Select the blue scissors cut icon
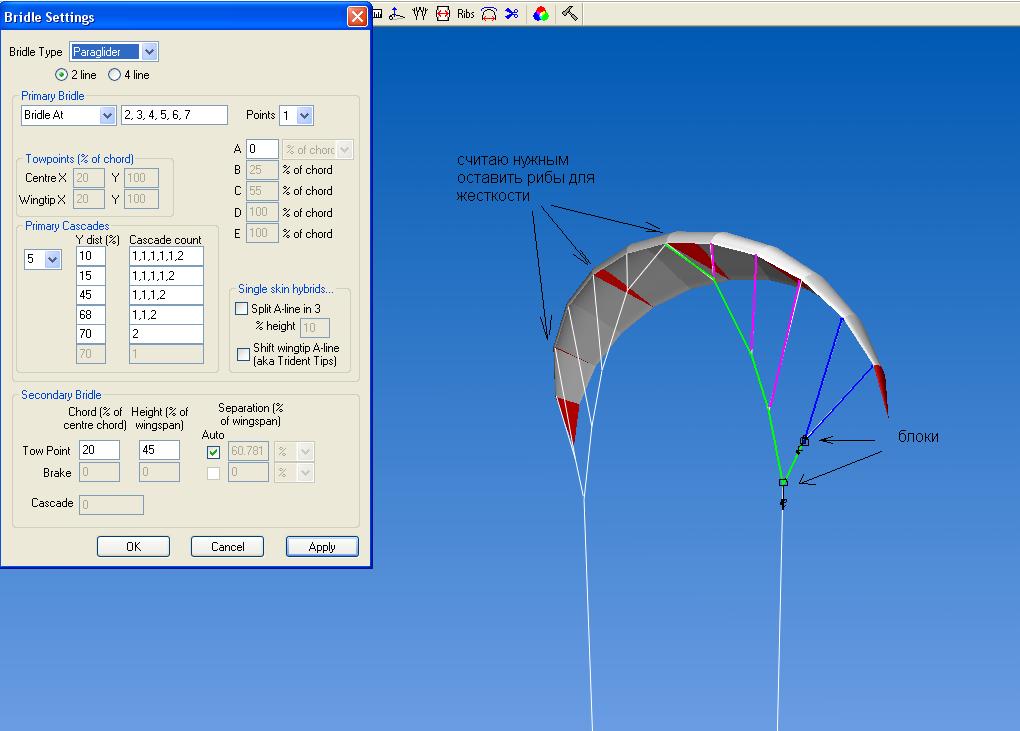The image size is (1020, 731). point(512,14)
